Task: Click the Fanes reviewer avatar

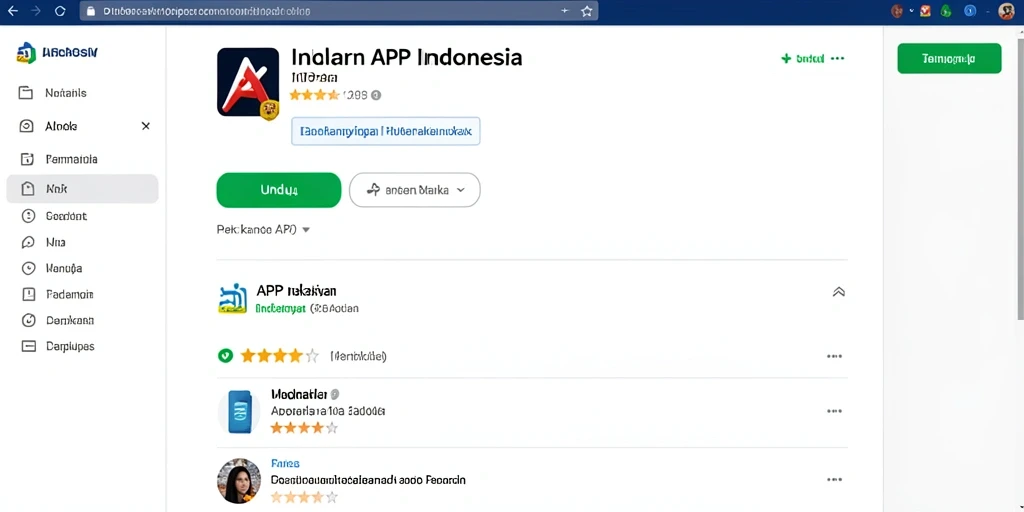Action: pyautogui.click(x=239, y=481)
